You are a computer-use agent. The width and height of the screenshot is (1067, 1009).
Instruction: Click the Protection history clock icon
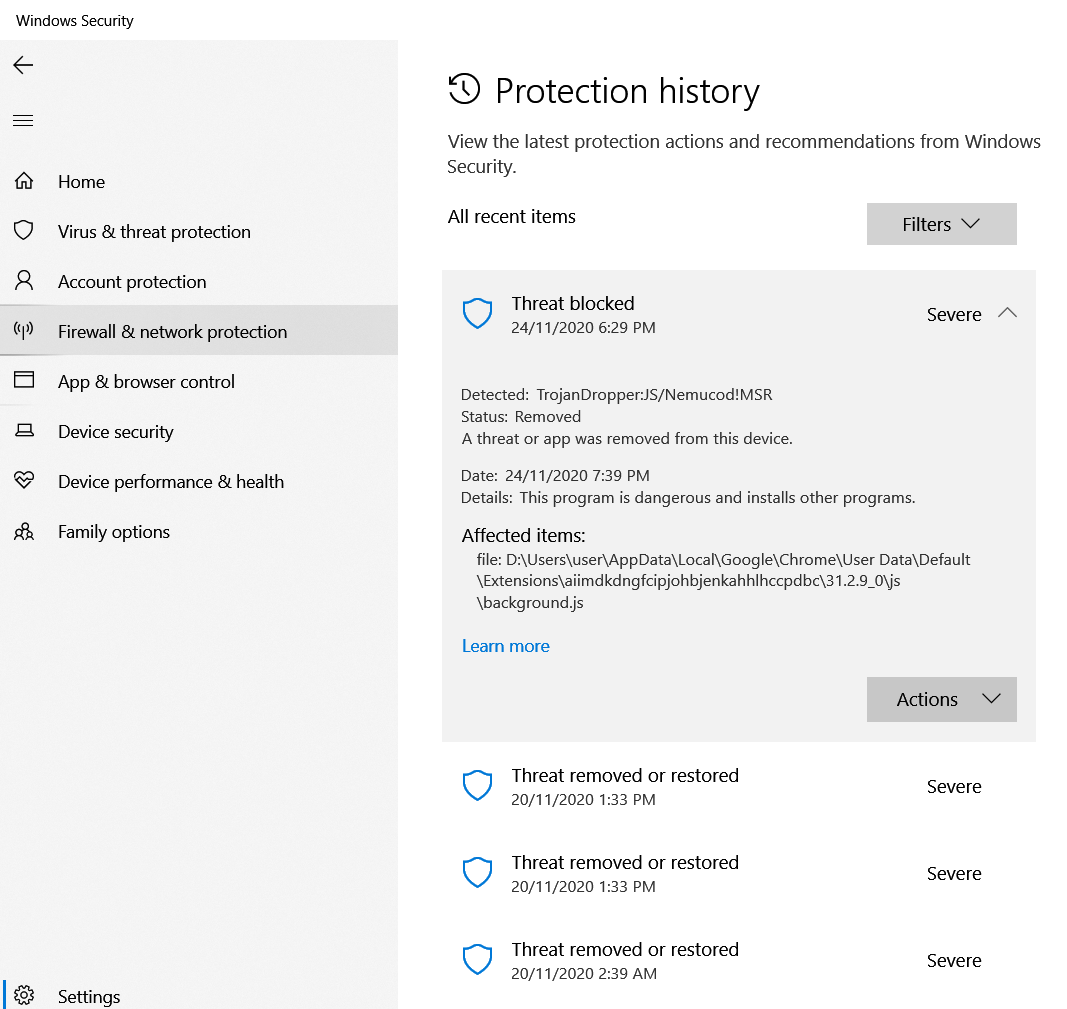point(465,89)
